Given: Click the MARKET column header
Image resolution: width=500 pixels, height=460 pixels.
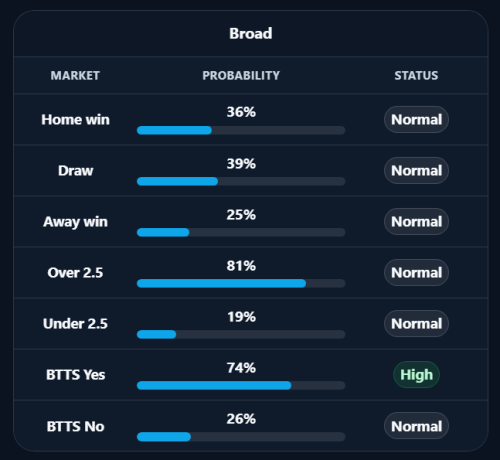Looking at the screenshot, I should 75,76.
